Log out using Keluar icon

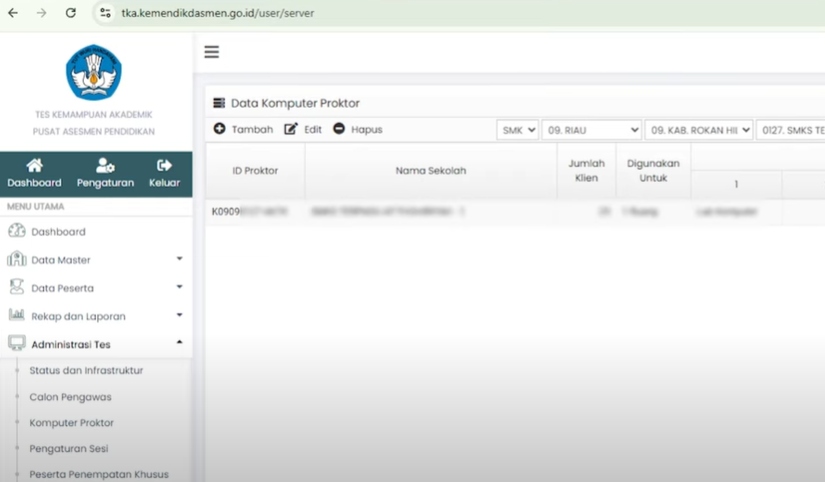click(x=164, y=165)
